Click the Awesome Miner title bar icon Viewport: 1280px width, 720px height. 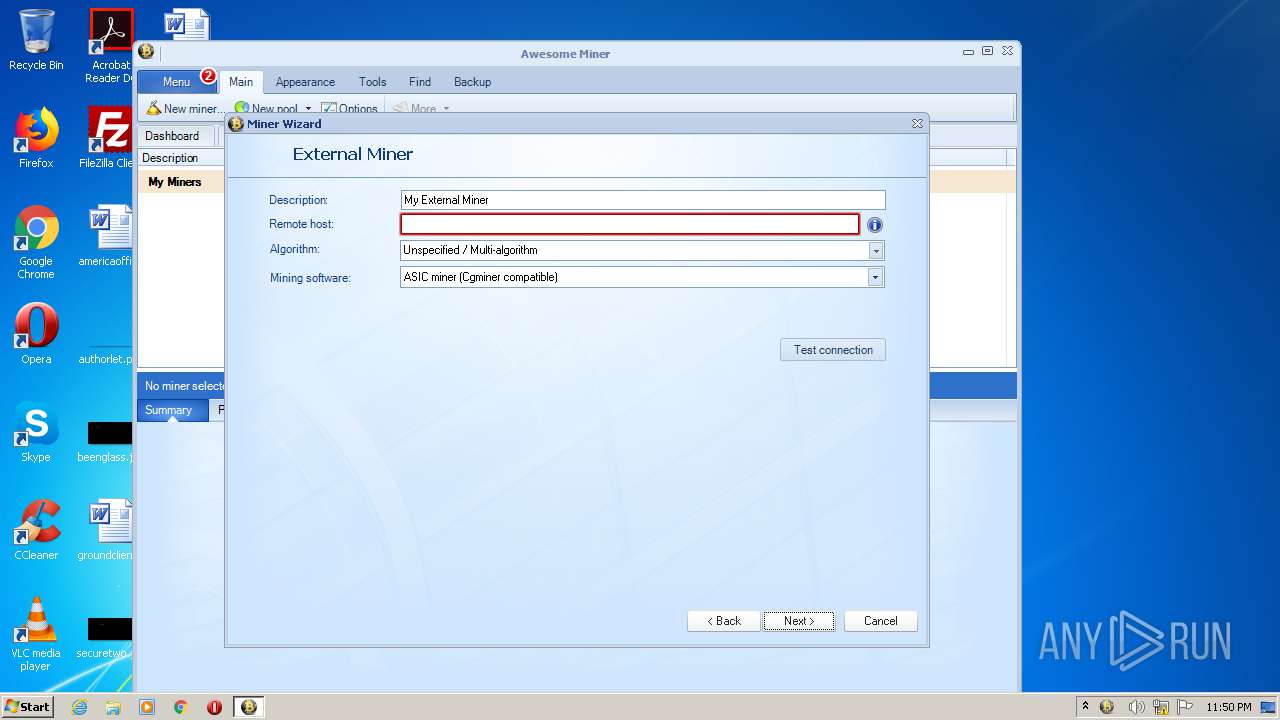[x=147, y=52]
